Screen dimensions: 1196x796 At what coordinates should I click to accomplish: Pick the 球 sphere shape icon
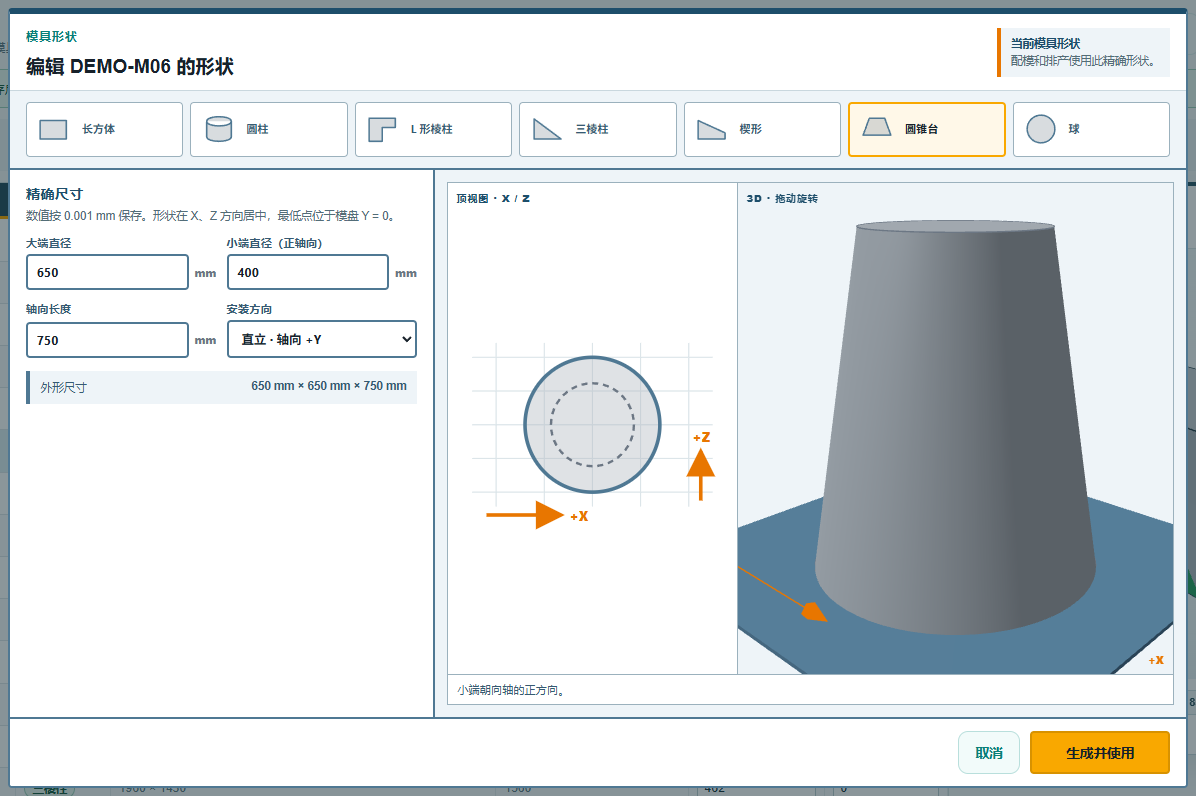pos(1040,129)
